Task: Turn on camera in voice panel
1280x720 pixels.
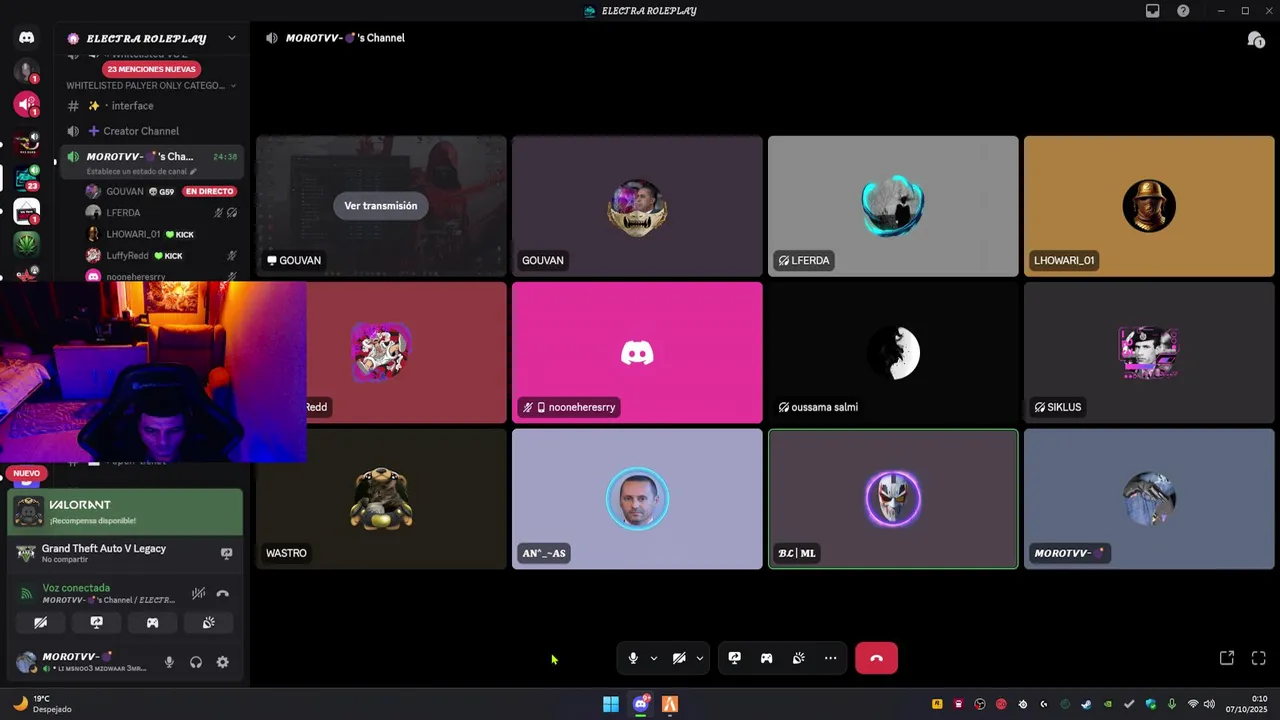Action: pos(40,622)
